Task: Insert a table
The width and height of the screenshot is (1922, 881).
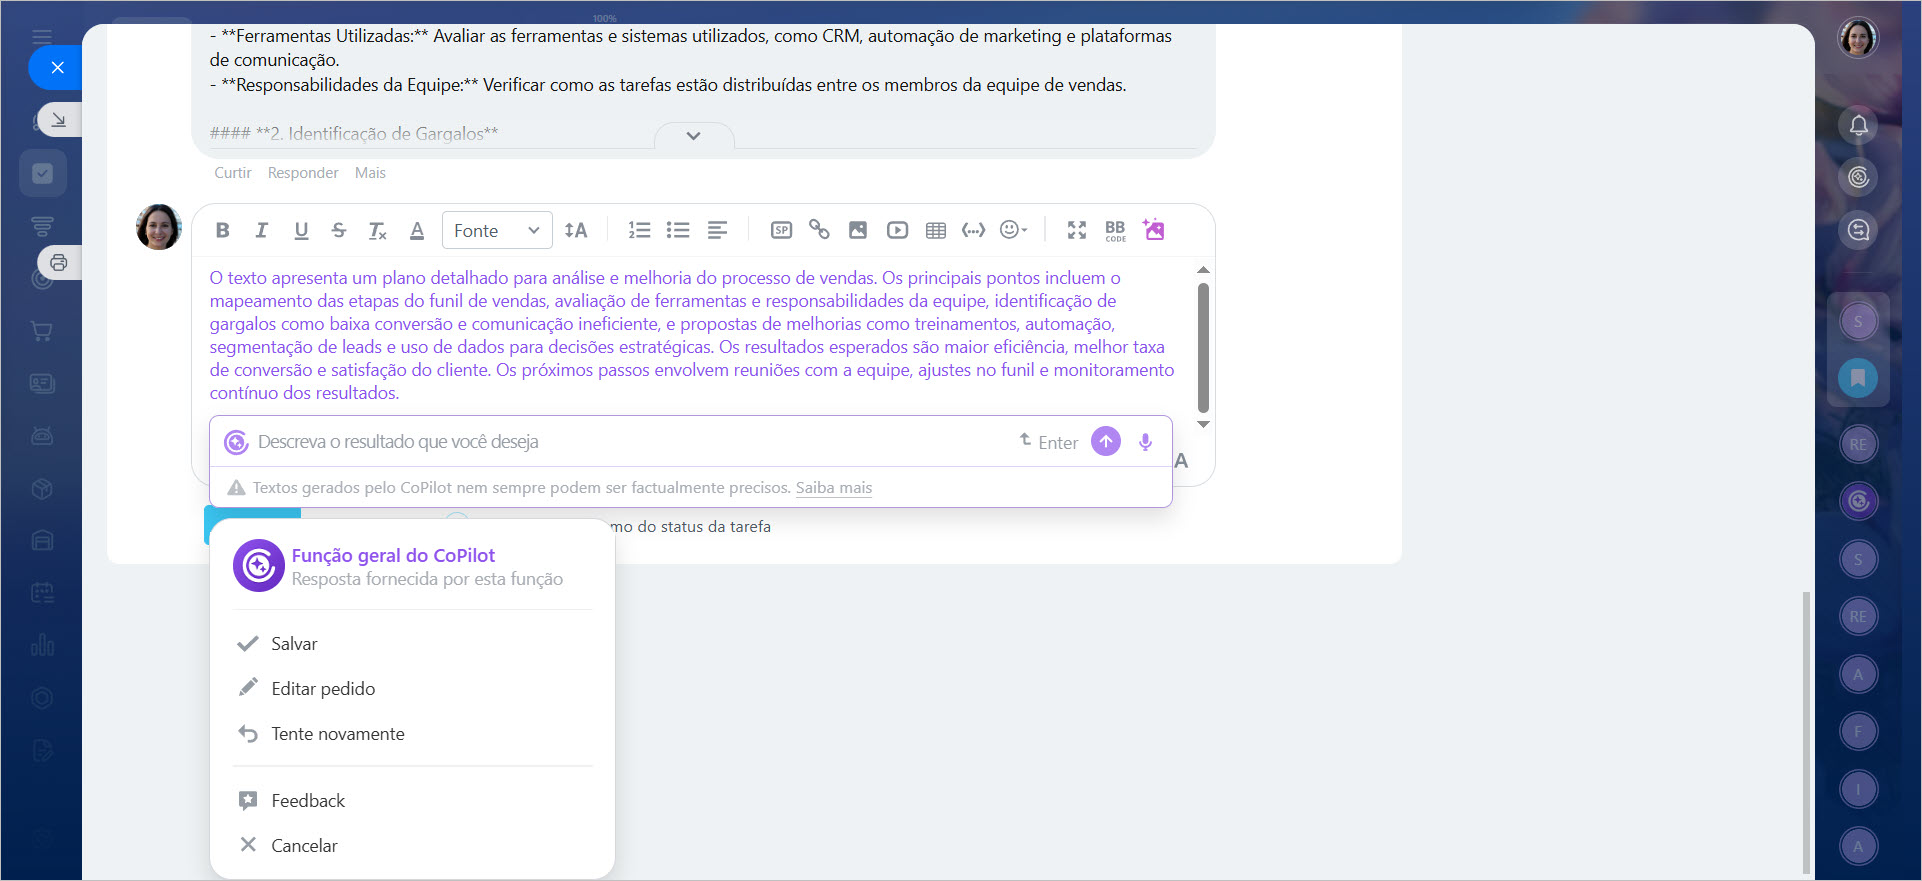Action: click(936, 230)
